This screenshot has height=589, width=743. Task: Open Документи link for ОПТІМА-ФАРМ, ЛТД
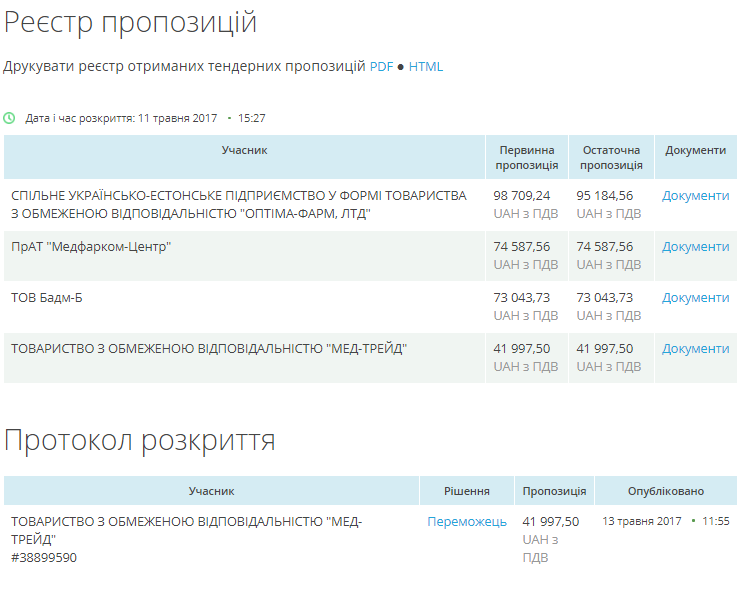click(695, 196)
